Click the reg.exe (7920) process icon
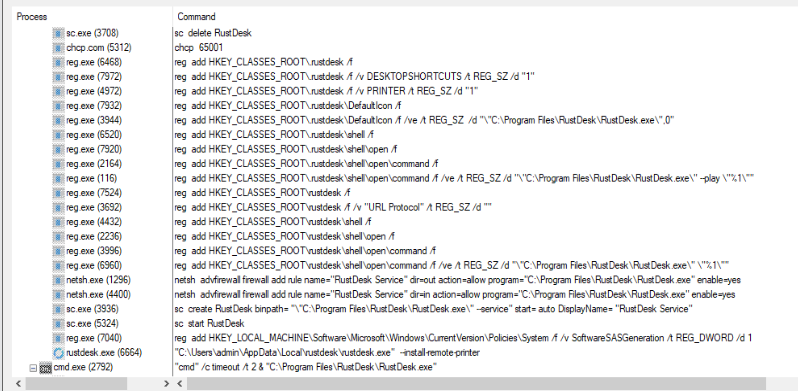The width and height of the screenshot is (798, 391). pyautogui.click(x=59, y=149)
